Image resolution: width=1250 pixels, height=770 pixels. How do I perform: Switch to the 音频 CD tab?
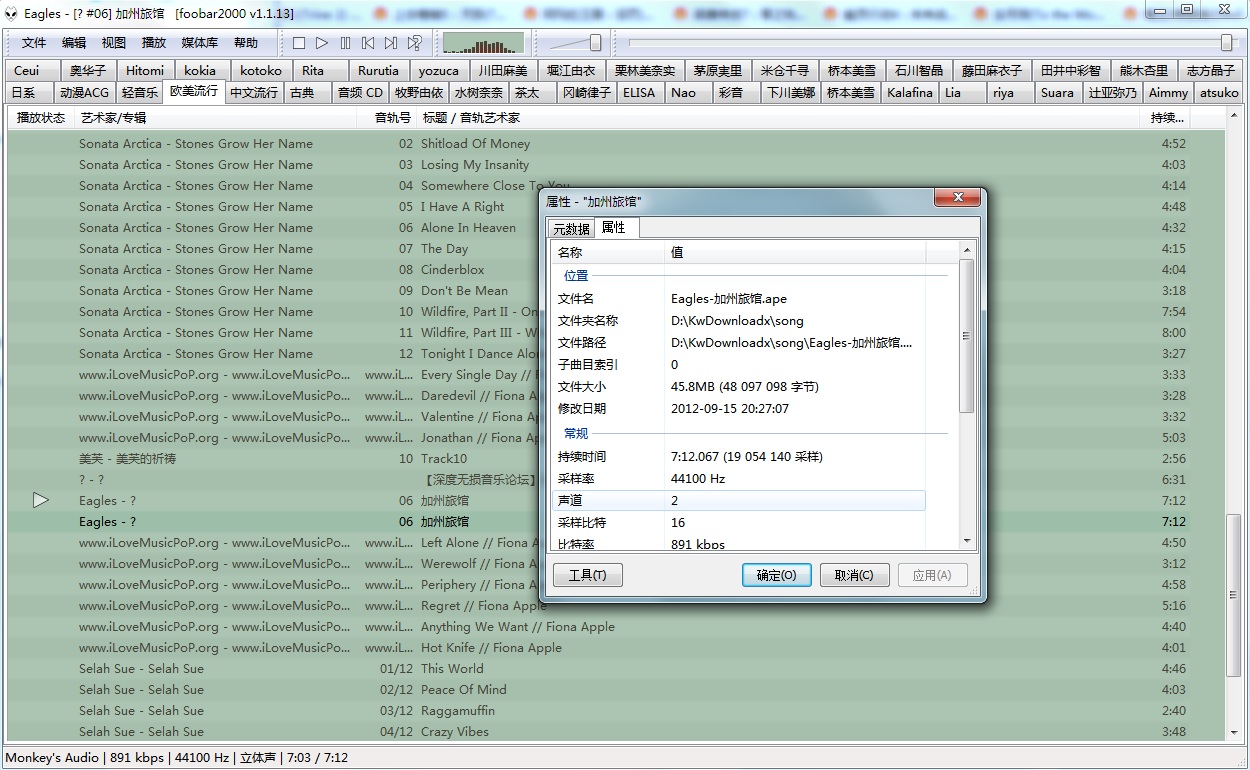pos(360,92)
